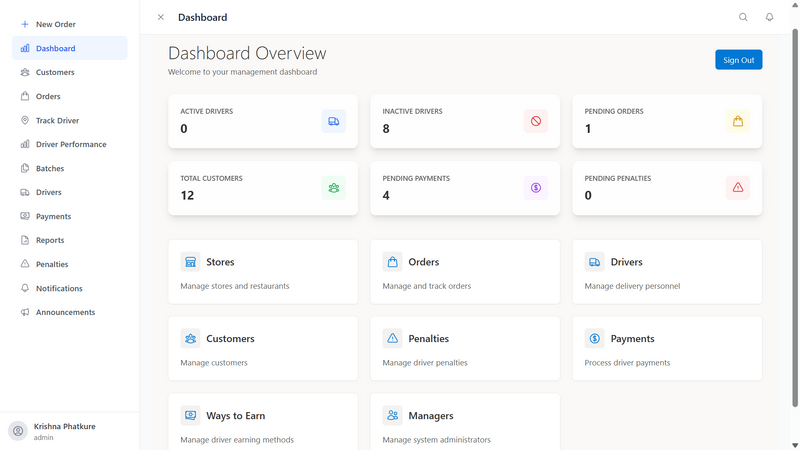Click the search magnifier icon in header
Image resolution: width=800 pixels, height=450 pixels.
743,17
